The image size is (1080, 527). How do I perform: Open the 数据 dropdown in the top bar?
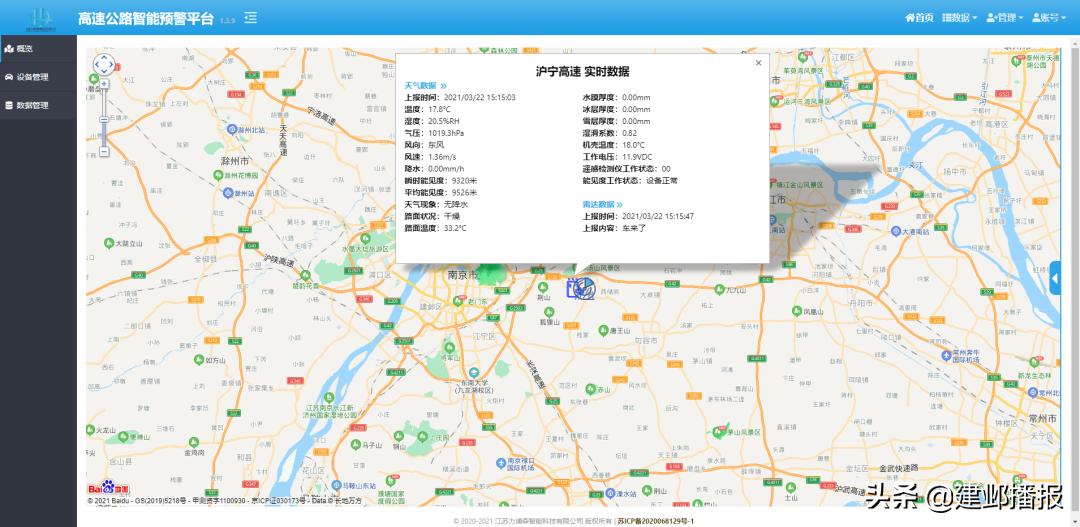(959, 17)
